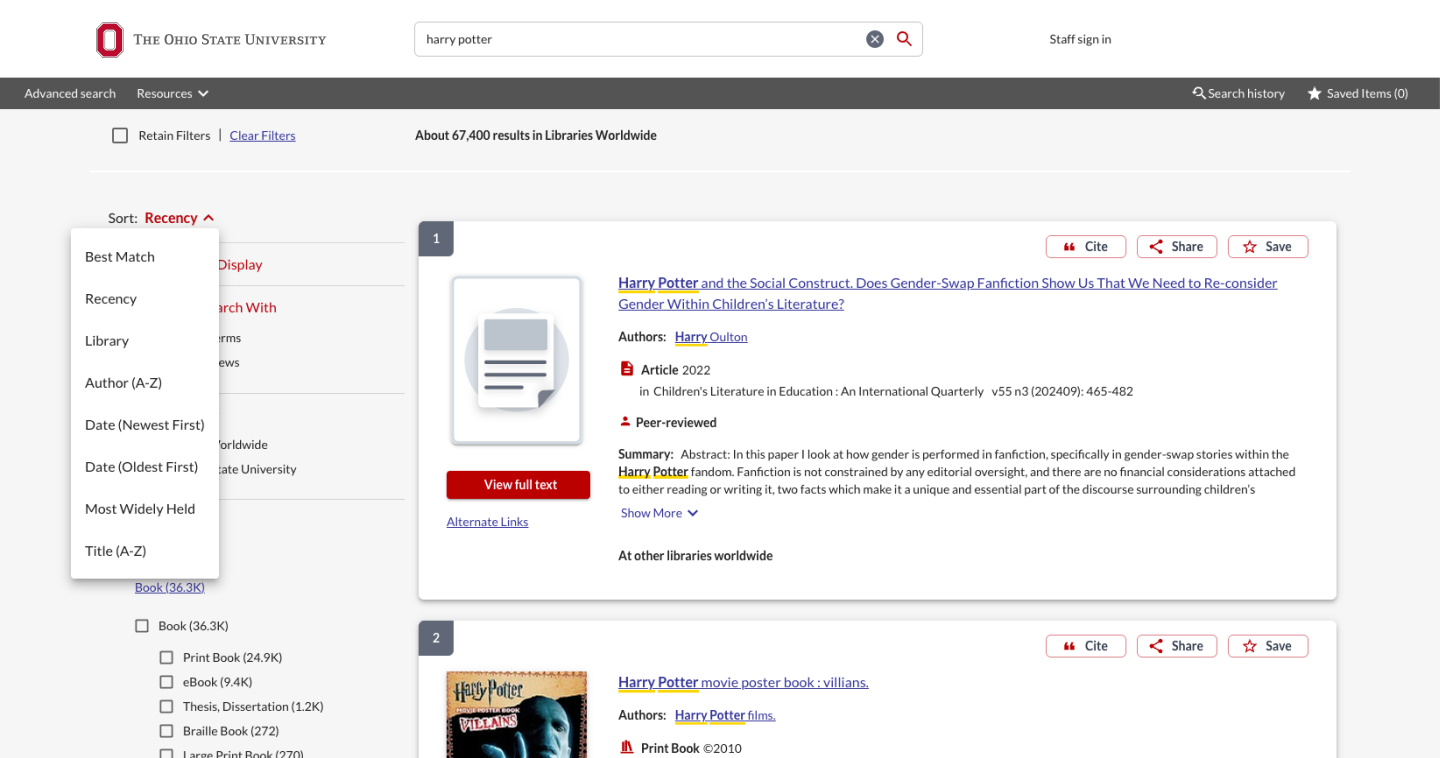This screenshot has height=758, width=1440.
Task: Collapse the Sort Recency dropdown
Action: click(180, 218)
